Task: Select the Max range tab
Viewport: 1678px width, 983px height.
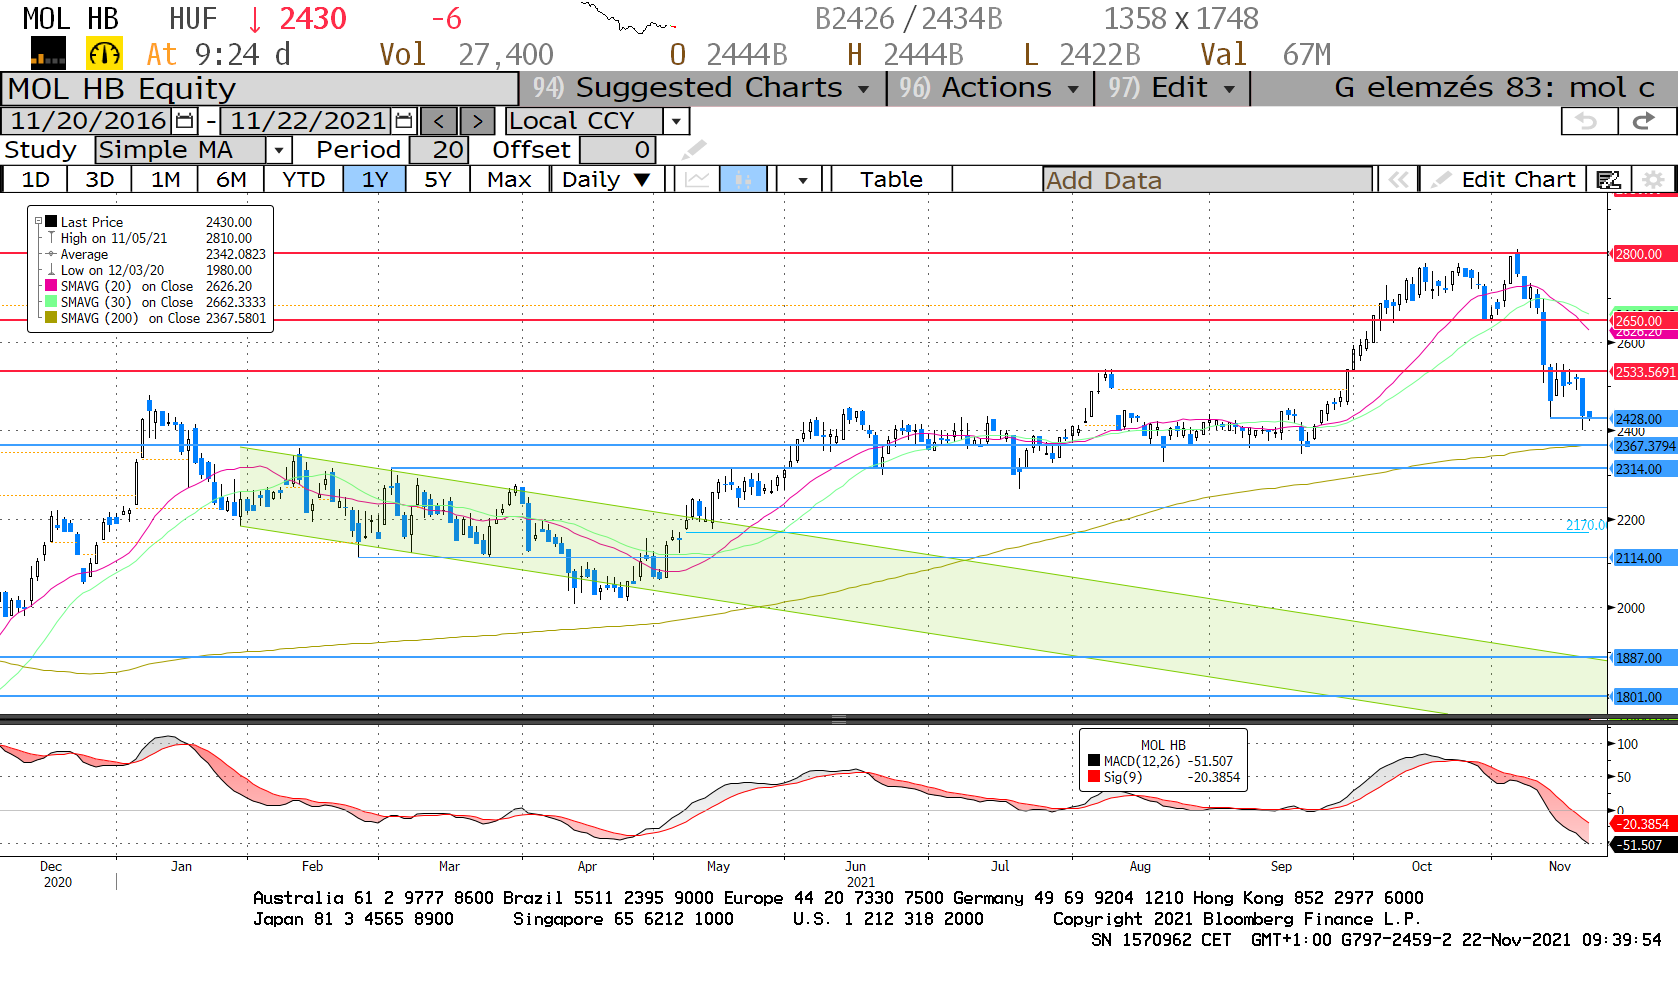Action: click(509, 180)
